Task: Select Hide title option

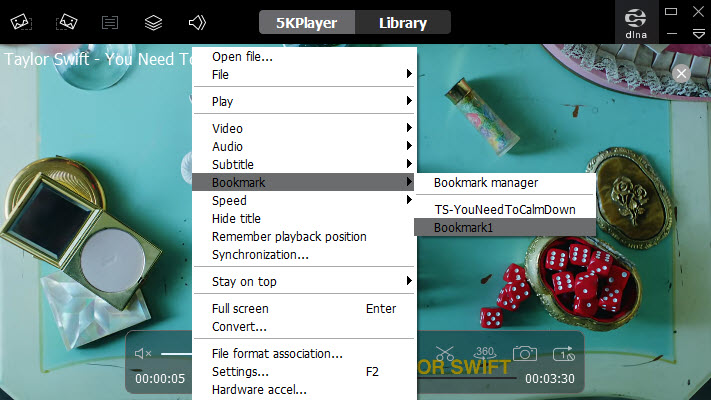Action: click(304, 219)
